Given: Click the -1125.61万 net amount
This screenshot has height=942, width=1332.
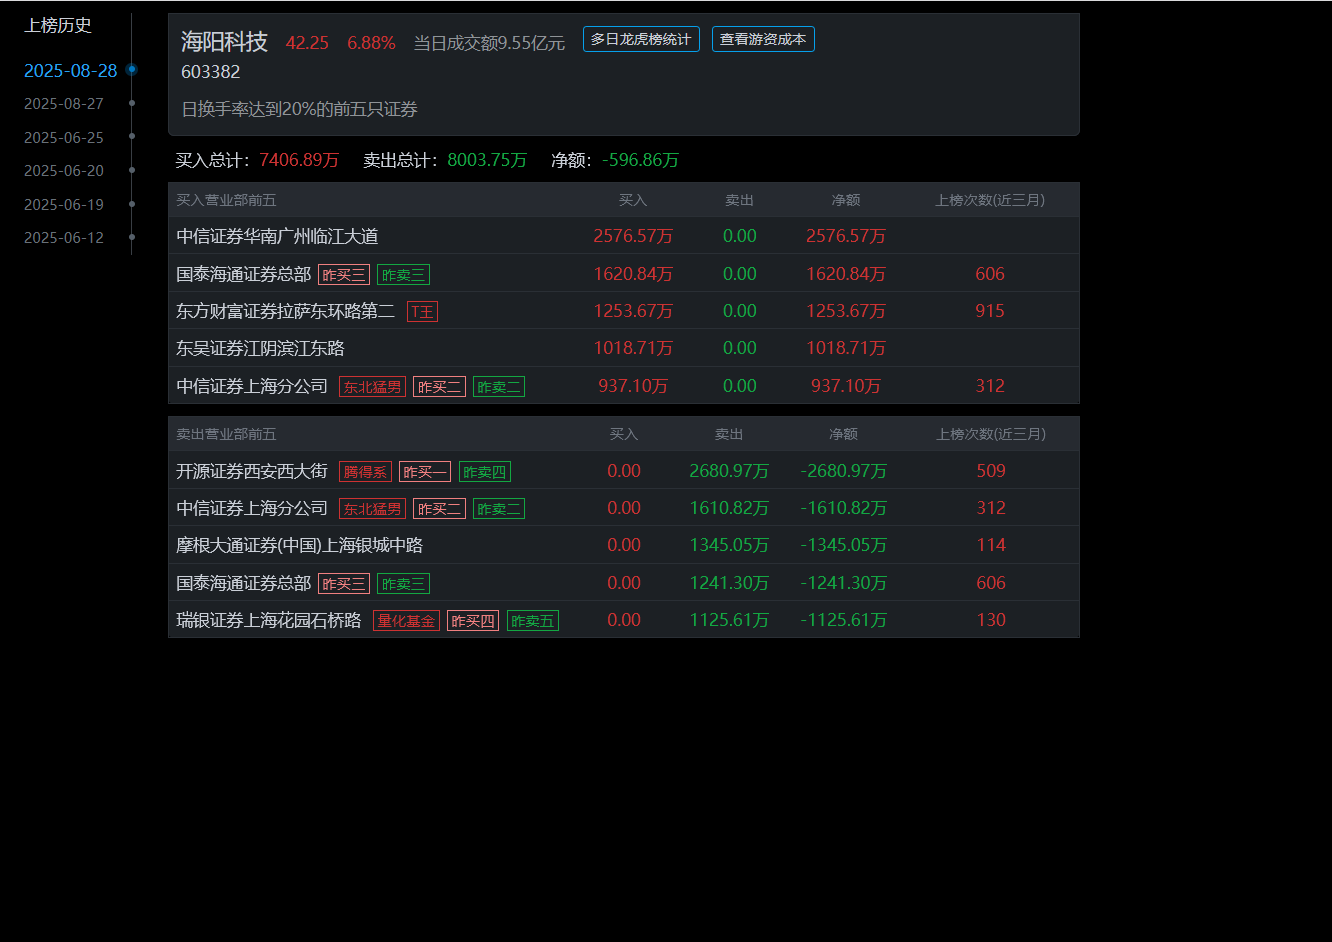Looking at the screenshot, I should click(x=843, y=619).
